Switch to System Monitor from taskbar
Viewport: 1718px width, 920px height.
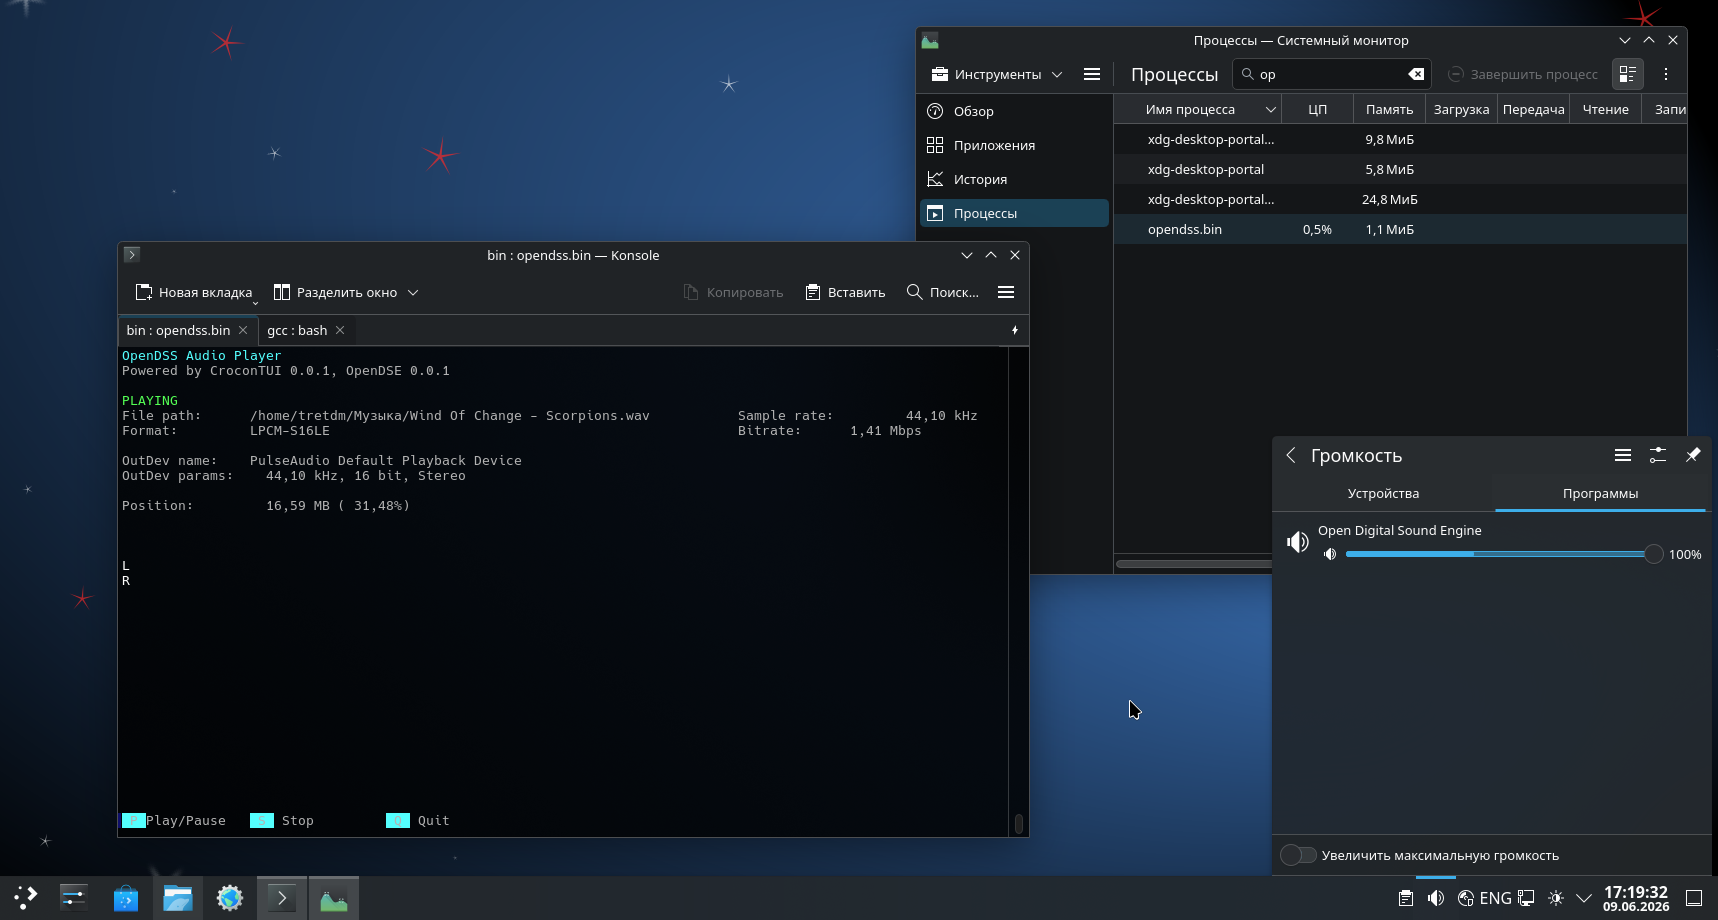(x=334, y=898)
